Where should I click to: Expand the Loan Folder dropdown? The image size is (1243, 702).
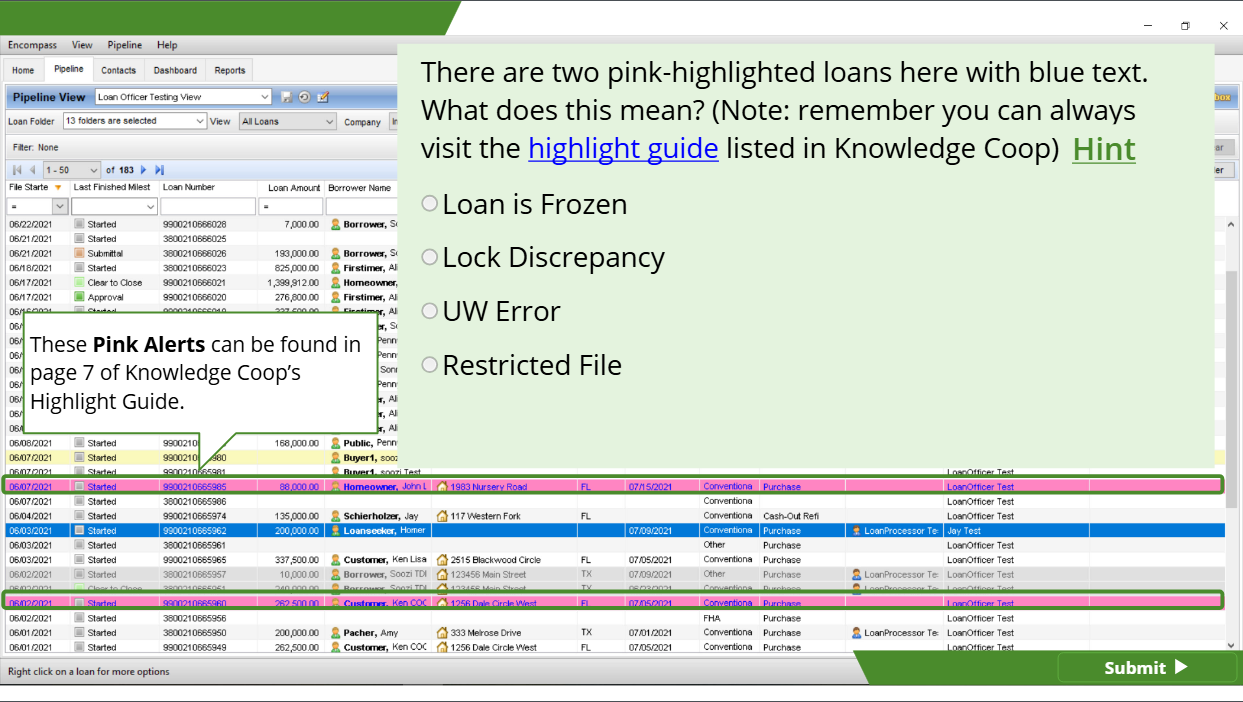(199, 121)
